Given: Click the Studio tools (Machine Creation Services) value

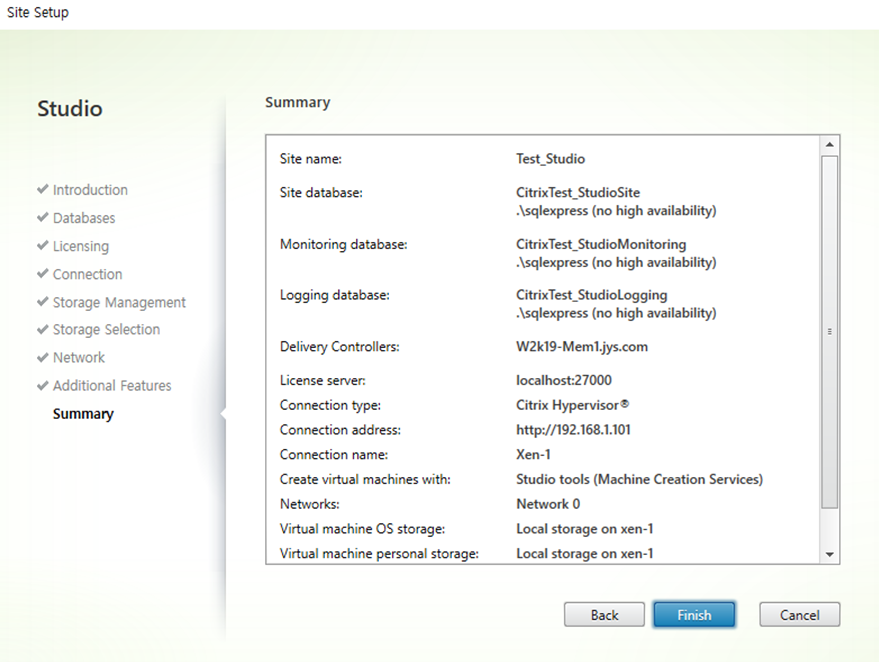Looking at the screenshot, I should pos(640,479).
